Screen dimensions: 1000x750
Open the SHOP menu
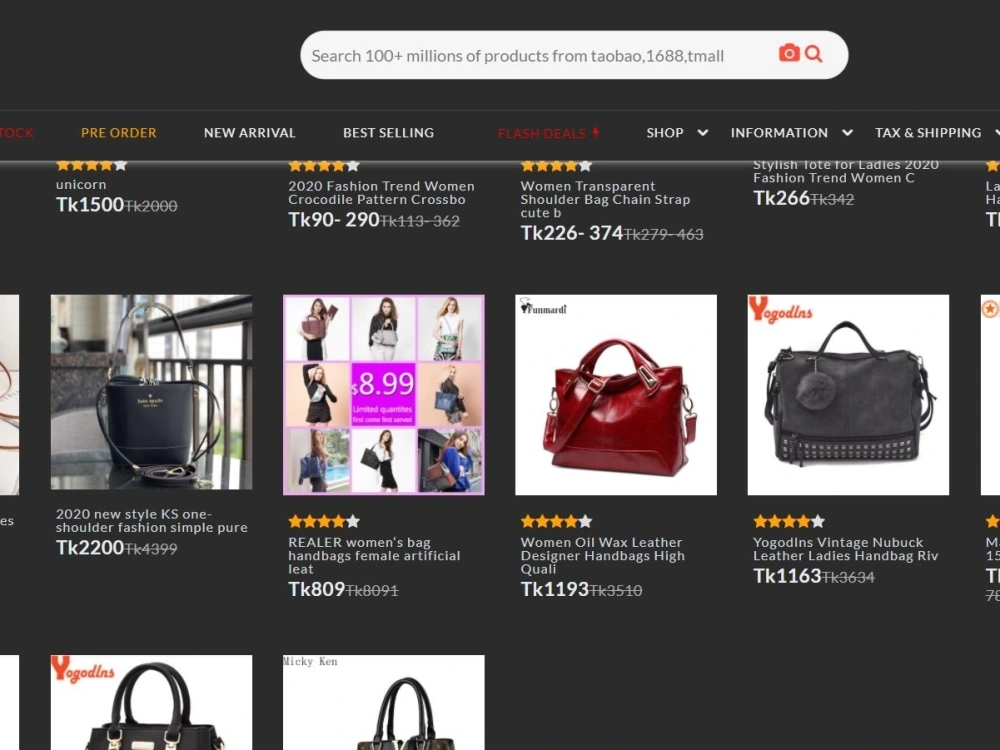coord(665,133)
